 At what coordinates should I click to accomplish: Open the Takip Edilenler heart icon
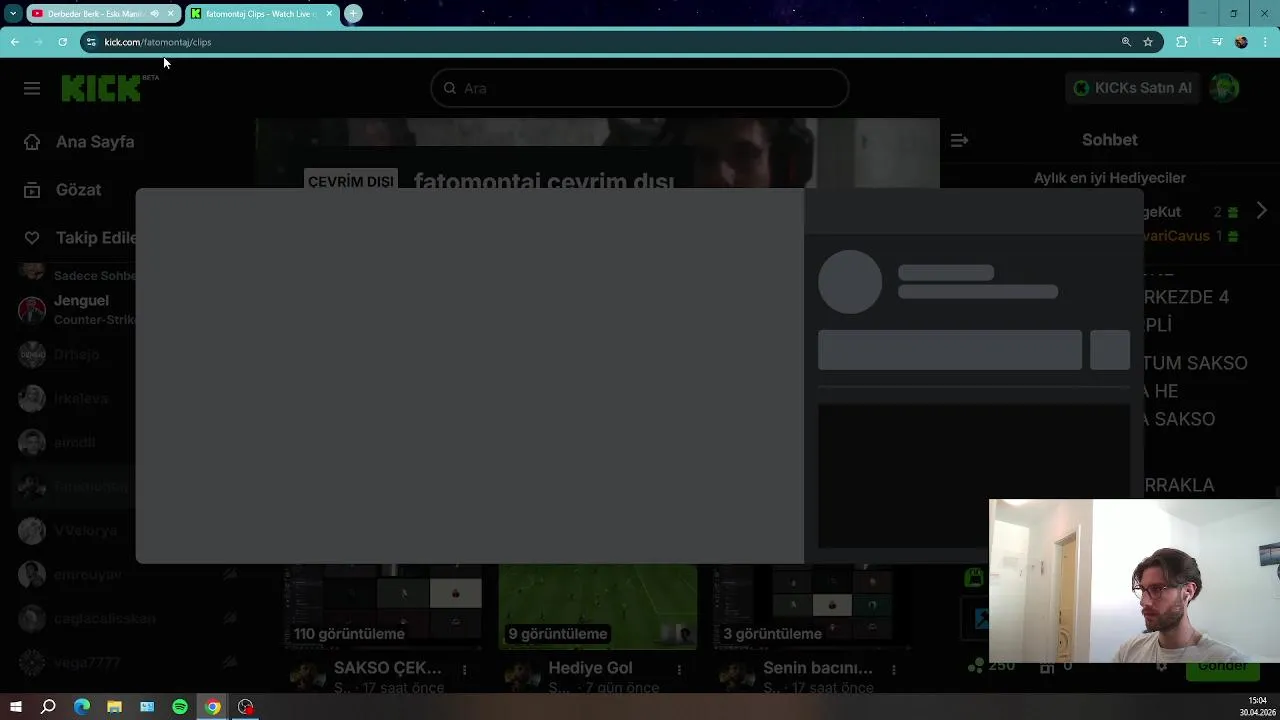point(32,238)
